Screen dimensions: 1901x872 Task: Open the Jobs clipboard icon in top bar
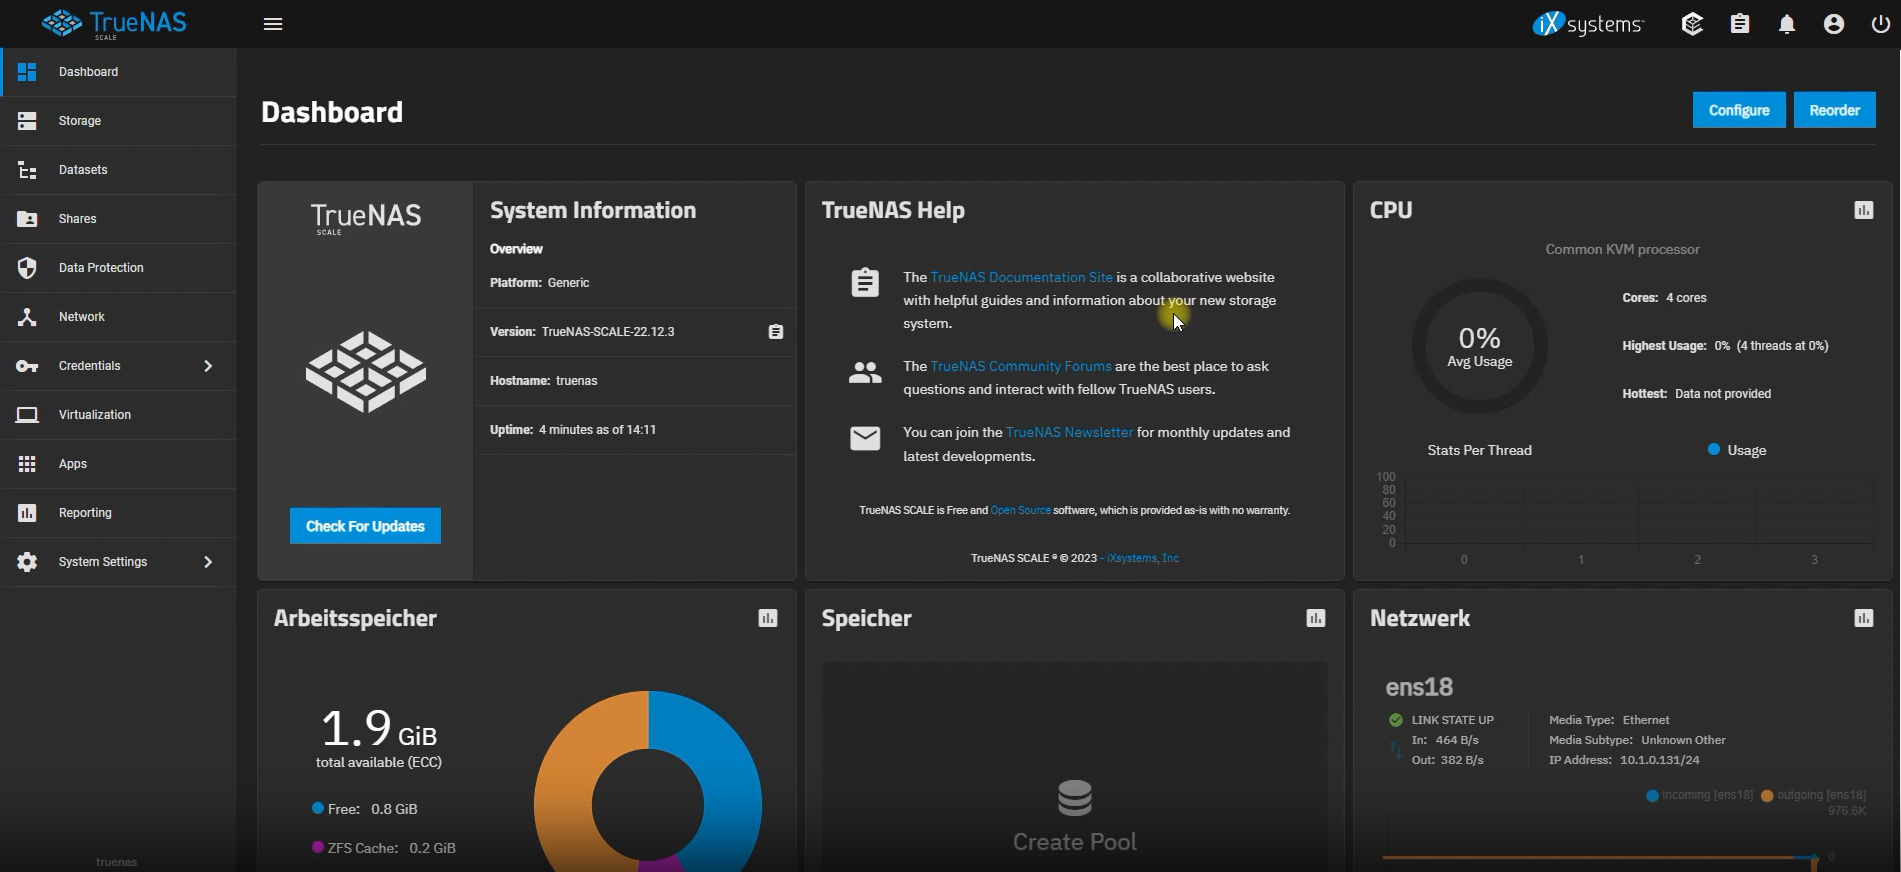pyautogui.click(x=1740, y=24)
